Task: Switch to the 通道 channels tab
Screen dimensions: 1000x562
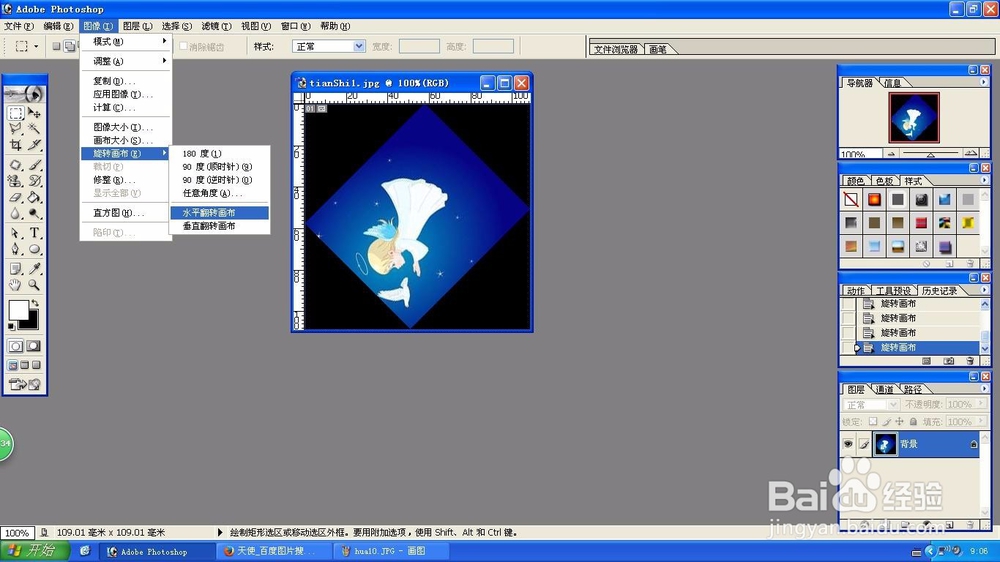Action: point(885,389)
